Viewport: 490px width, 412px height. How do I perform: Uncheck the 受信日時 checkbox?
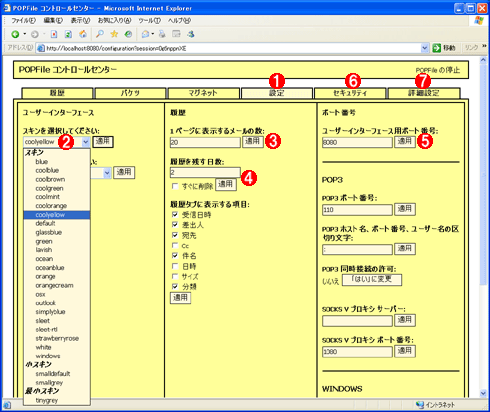tap(175, 215)
